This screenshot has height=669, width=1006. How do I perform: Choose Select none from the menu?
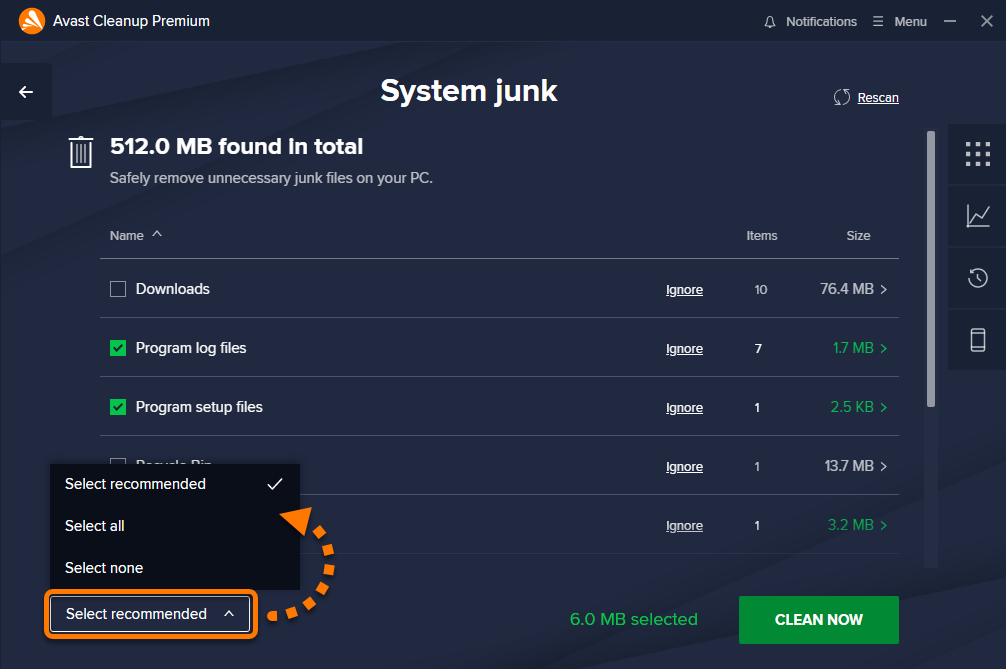(175, 568)
